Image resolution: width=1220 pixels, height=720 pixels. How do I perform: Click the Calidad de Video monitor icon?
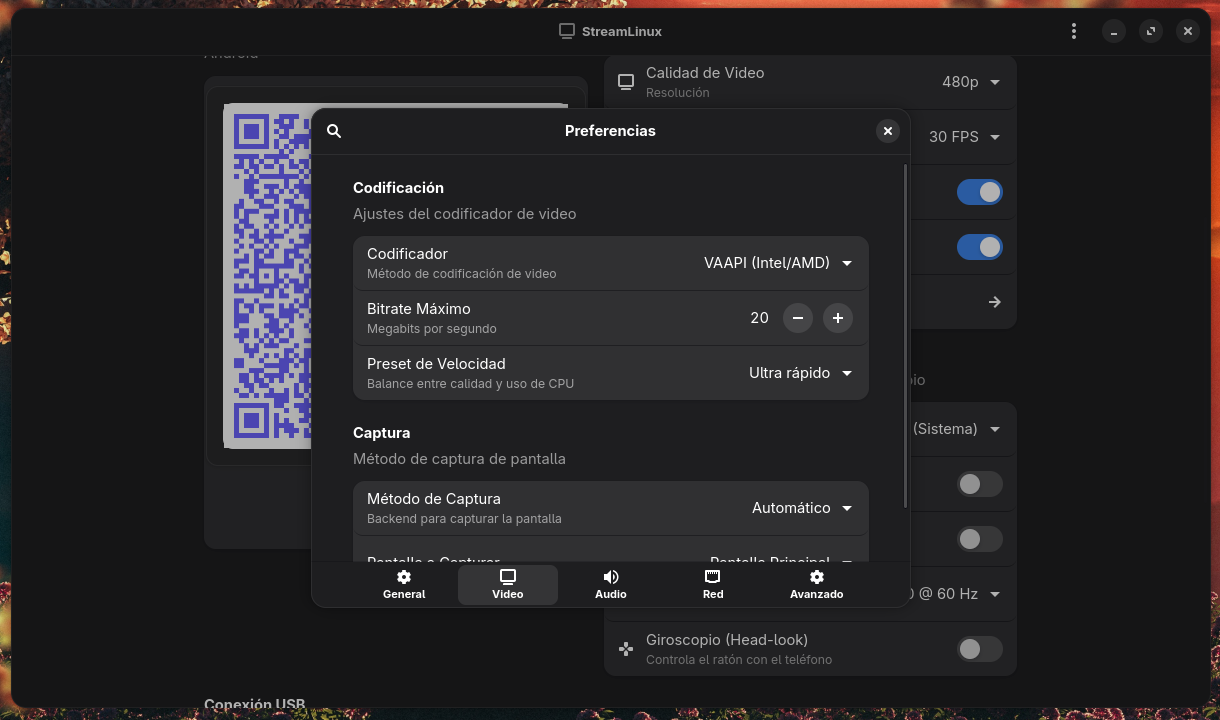click(626, 82)
